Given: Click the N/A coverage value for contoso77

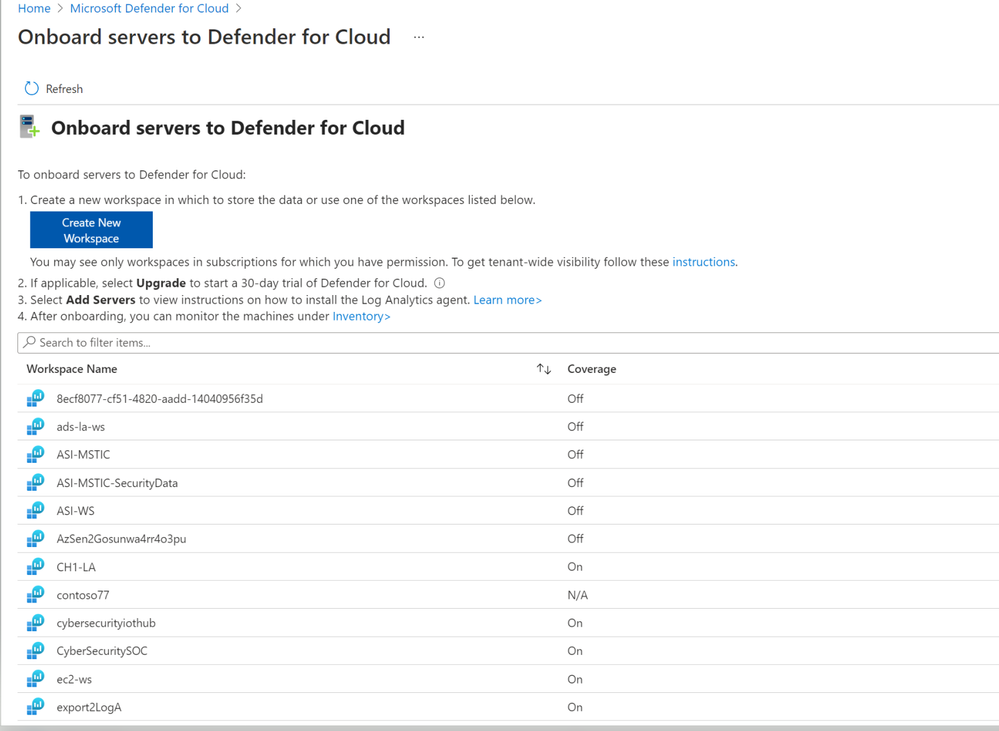Looking at the screenshot, I should (x=578, y=595).
